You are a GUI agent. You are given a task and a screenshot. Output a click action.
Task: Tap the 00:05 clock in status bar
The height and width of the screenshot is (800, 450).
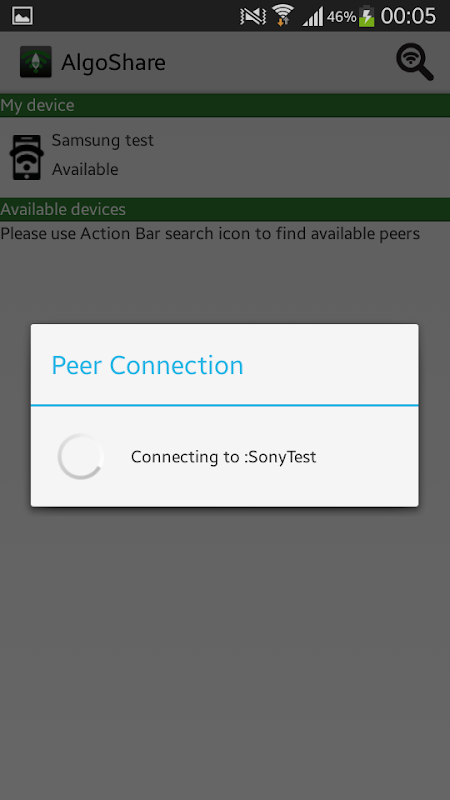[408, 16]
